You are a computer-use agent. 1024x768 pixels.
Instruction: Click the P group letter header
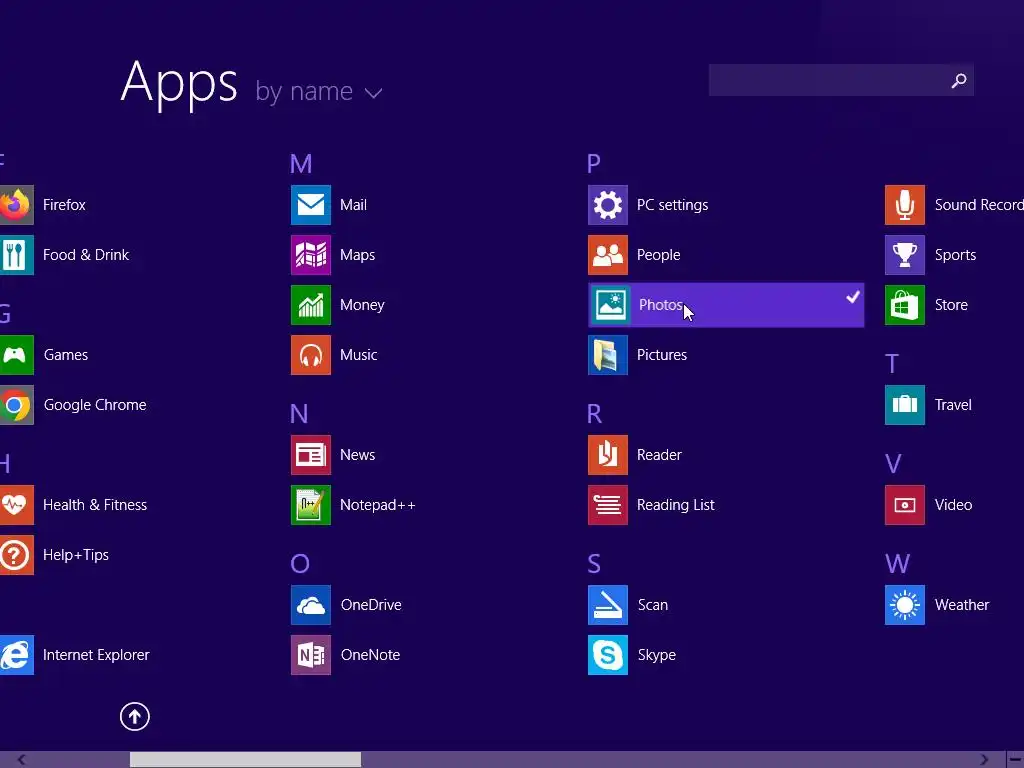click(x=594, y=164)
